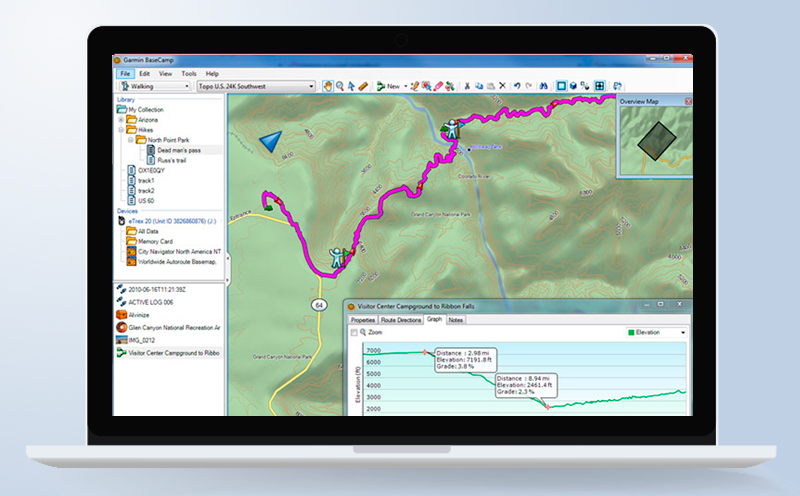Screen dimensions: 800x496
Task: Switch to the Notes tab
Action: click(456, 320)
